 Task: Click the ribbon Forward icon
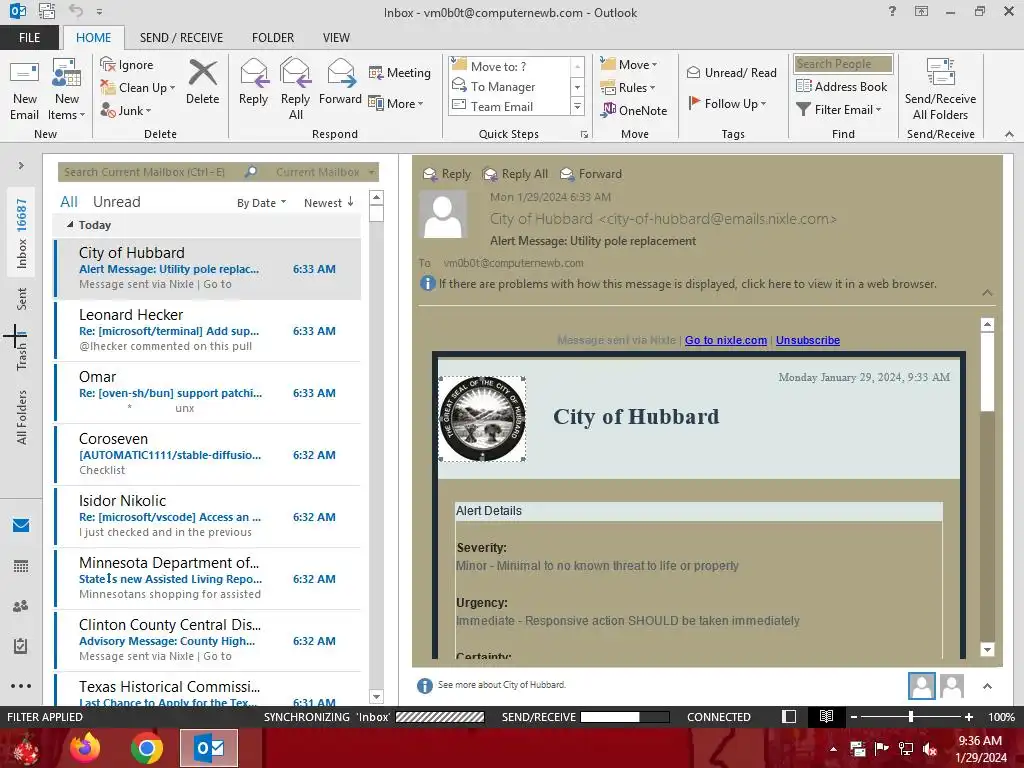[x=340, y=82]
